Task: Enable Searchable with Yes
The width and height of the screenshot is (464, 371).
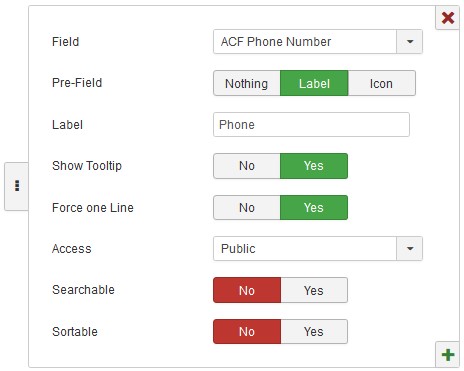Action: [x=314, y=290]
